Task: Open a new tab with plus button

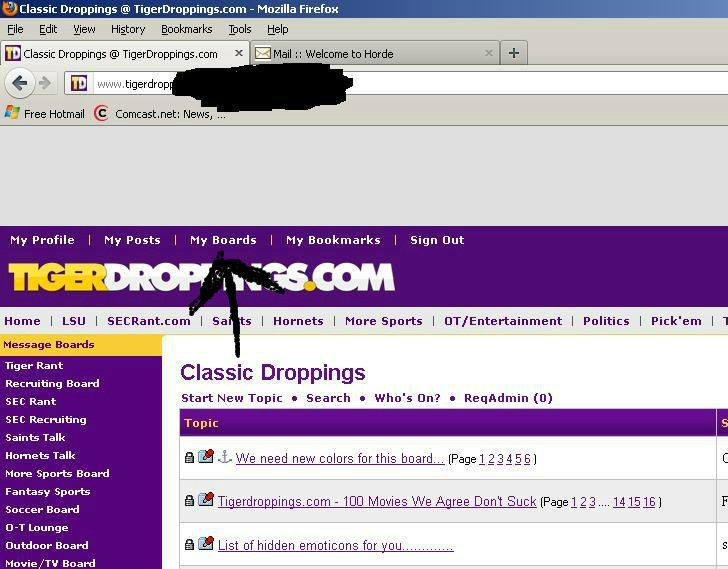Action: (514, 53)
